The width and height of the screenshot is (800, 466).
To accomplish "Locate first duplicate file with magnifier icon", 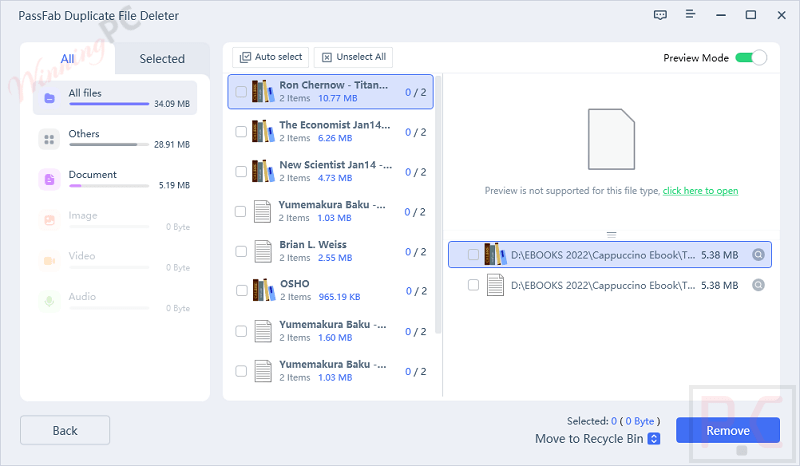I will (758, 254).
